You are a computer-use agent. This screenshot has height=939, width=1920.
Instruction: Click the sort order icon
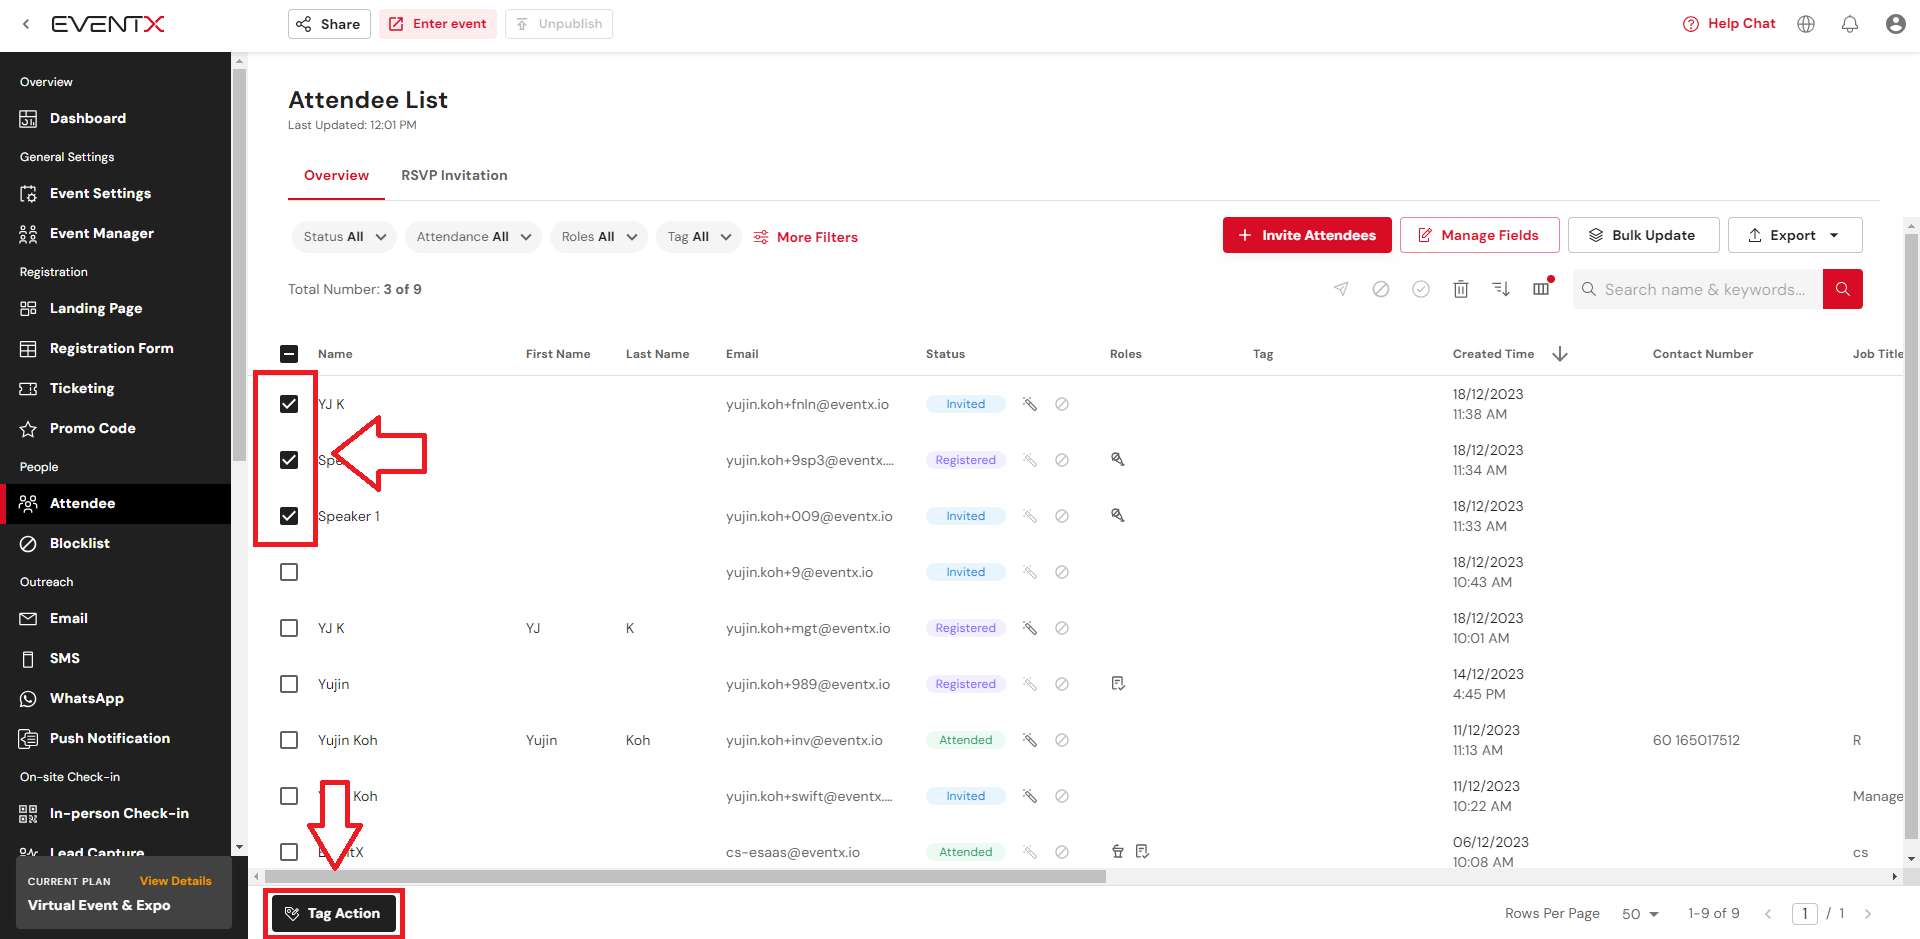point(1501,289)
